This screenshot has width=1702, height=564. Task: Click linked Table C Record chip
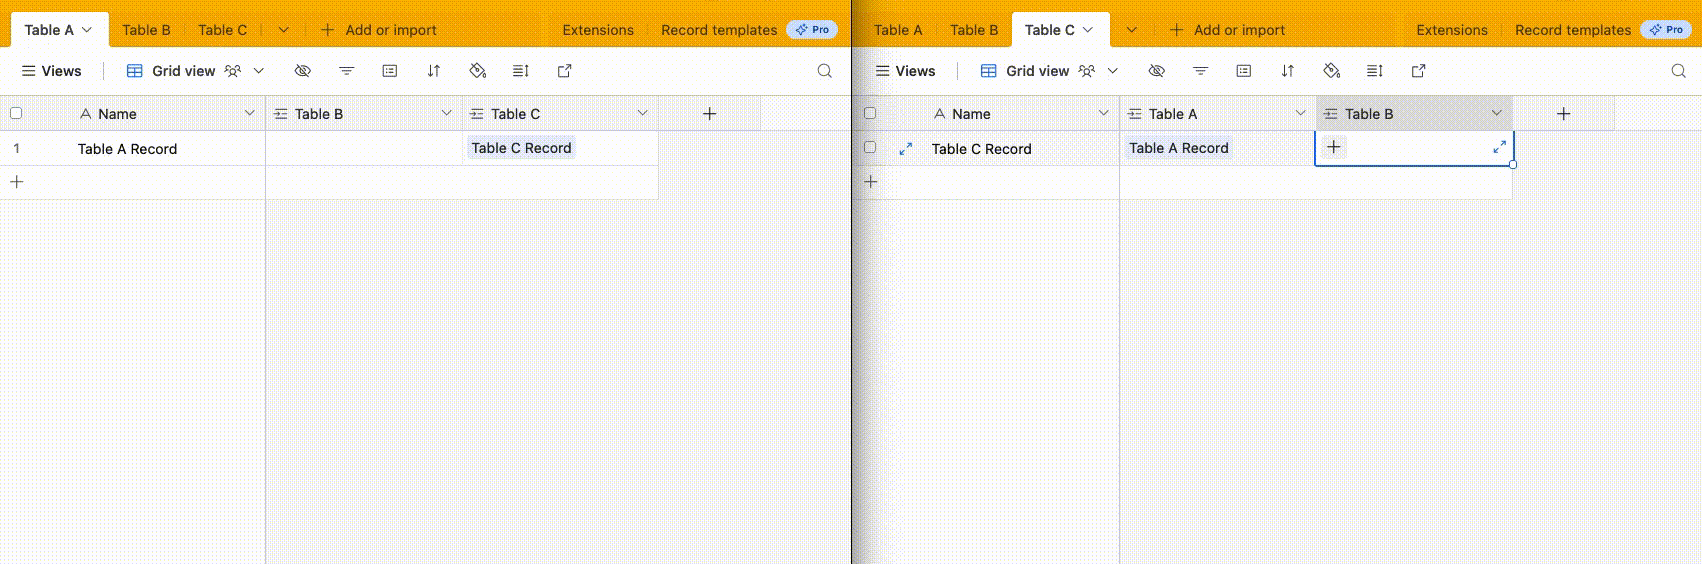[x=521, y=148]
